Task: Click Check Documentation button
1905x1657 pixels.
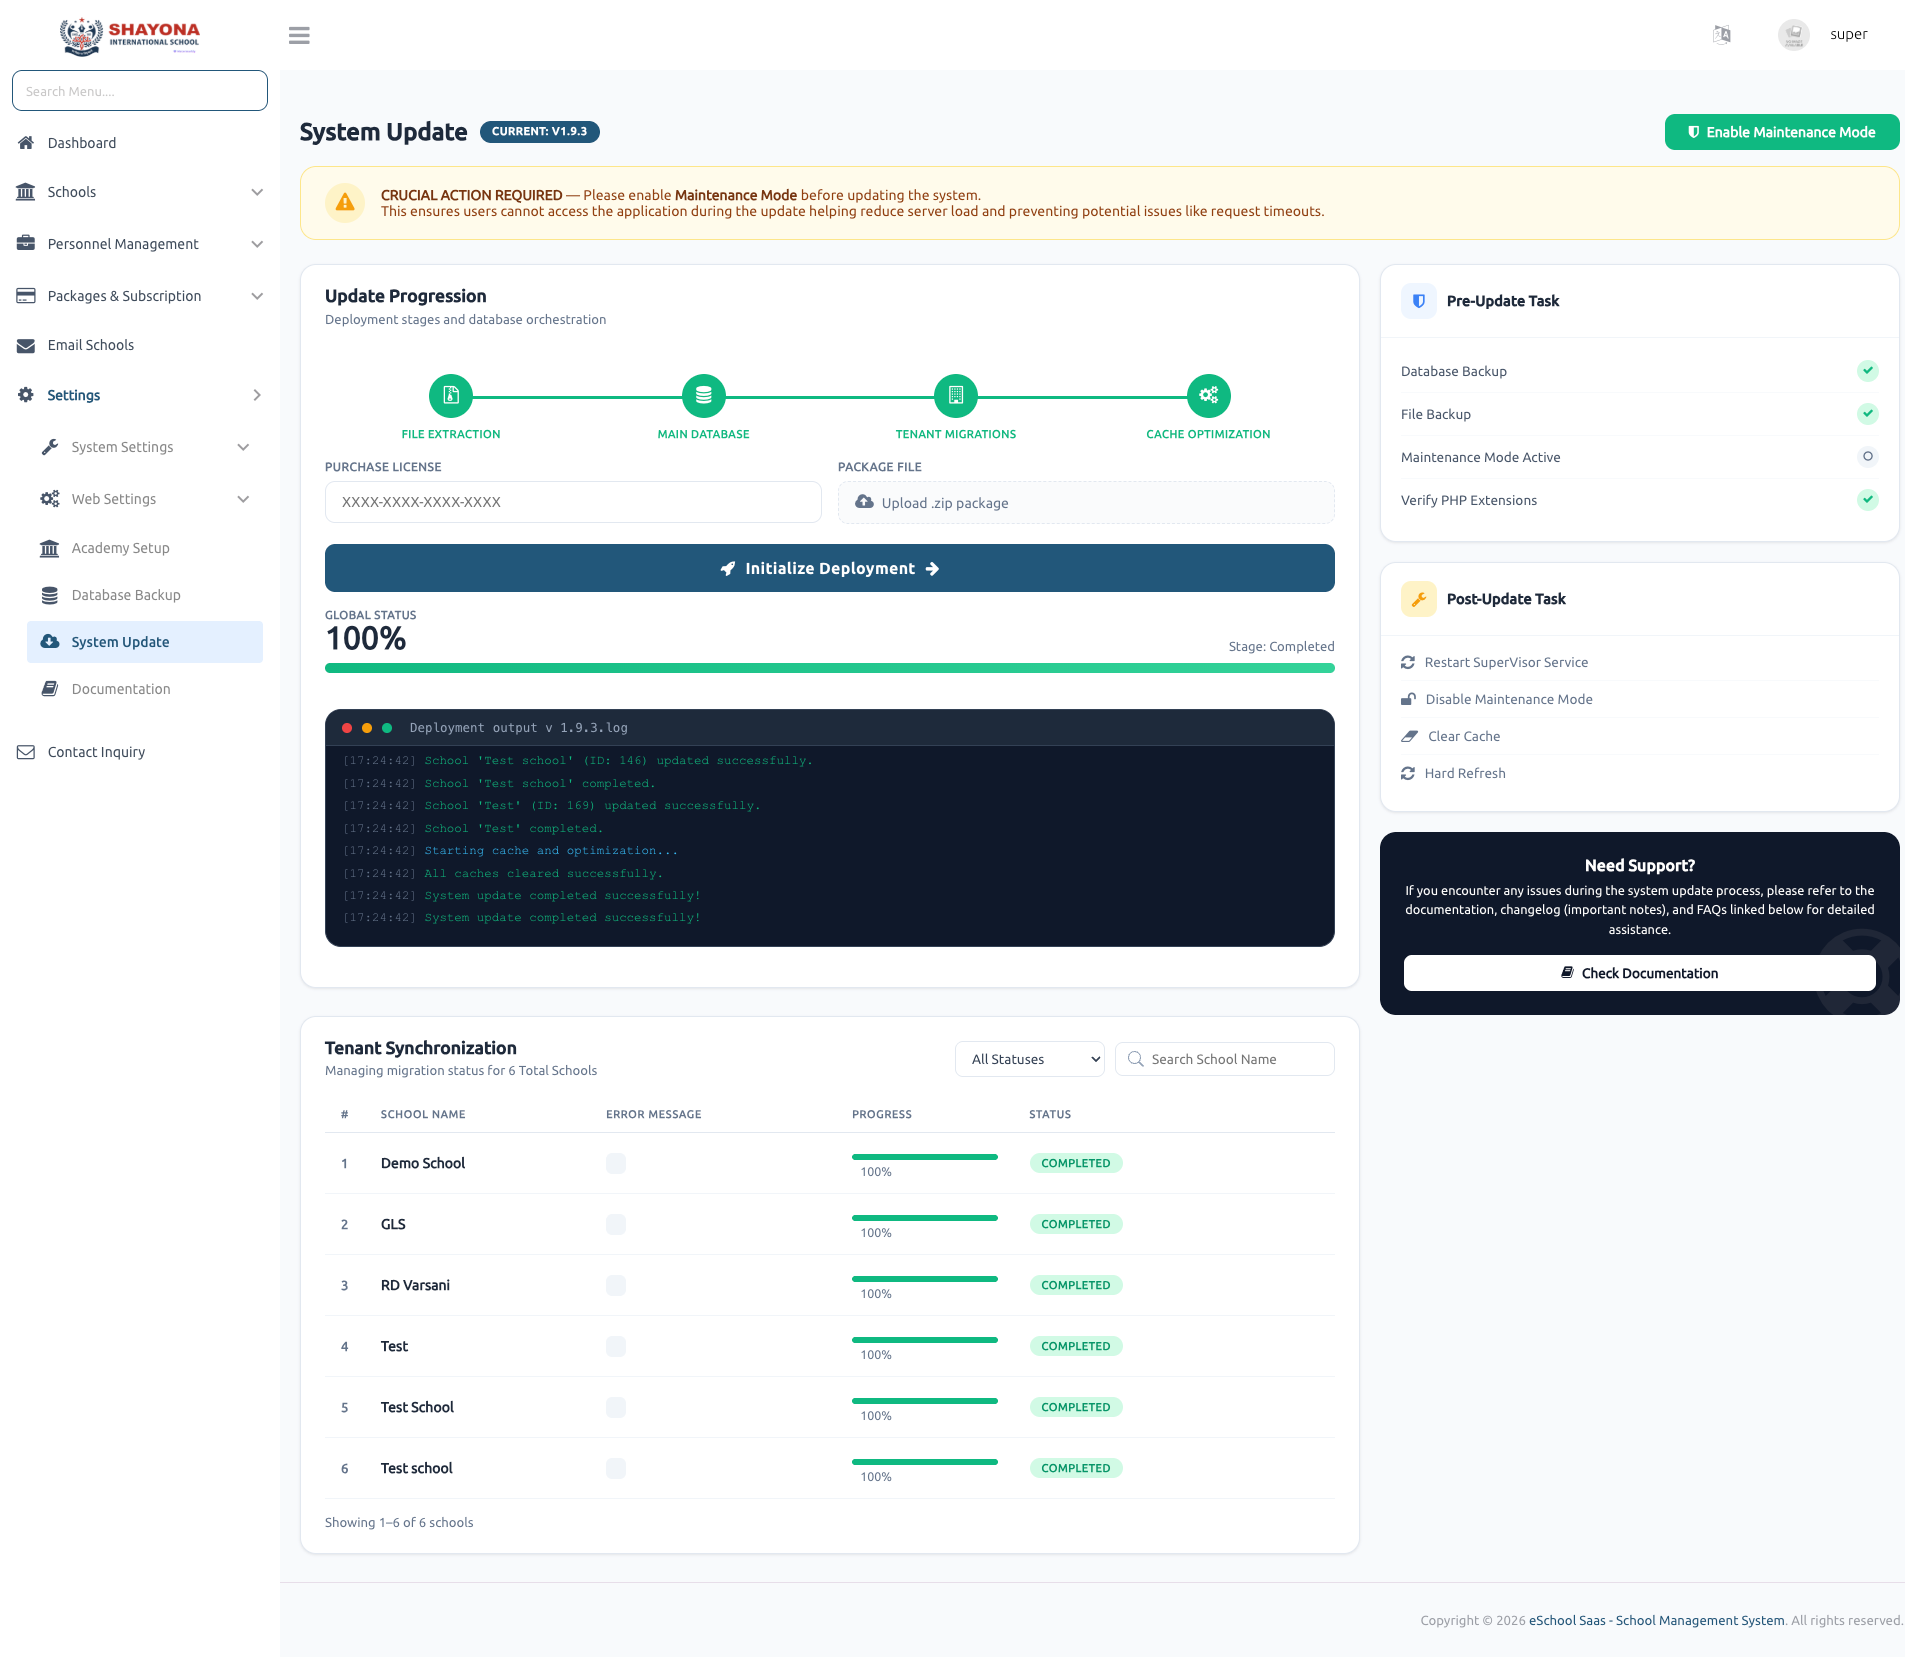Action: [1639, 973]
